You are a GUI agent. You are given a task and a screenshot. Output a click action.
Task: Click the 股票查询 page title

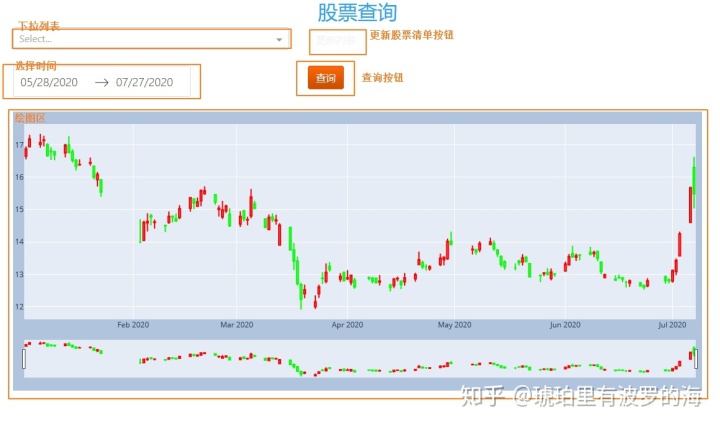pos(357,12)
